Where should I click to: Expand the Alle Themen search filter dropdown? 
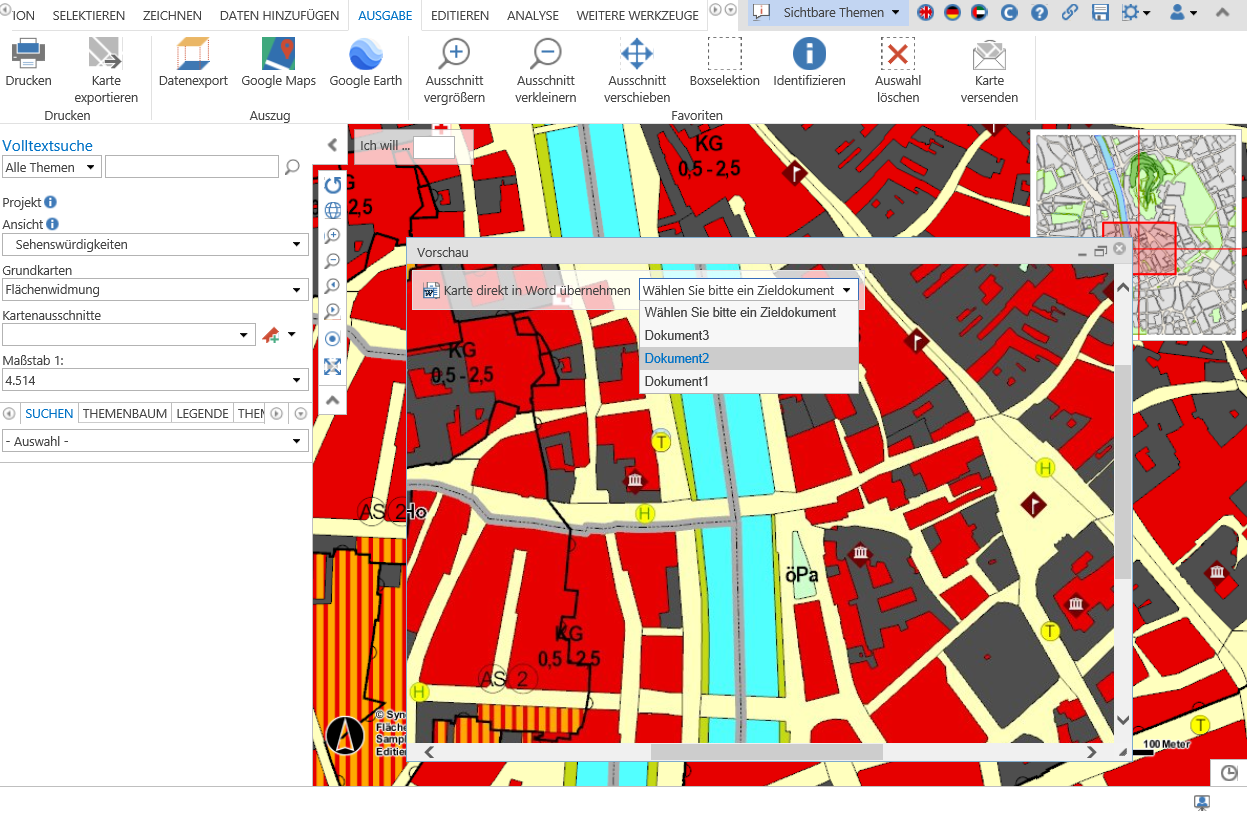[x=51, y=166]
